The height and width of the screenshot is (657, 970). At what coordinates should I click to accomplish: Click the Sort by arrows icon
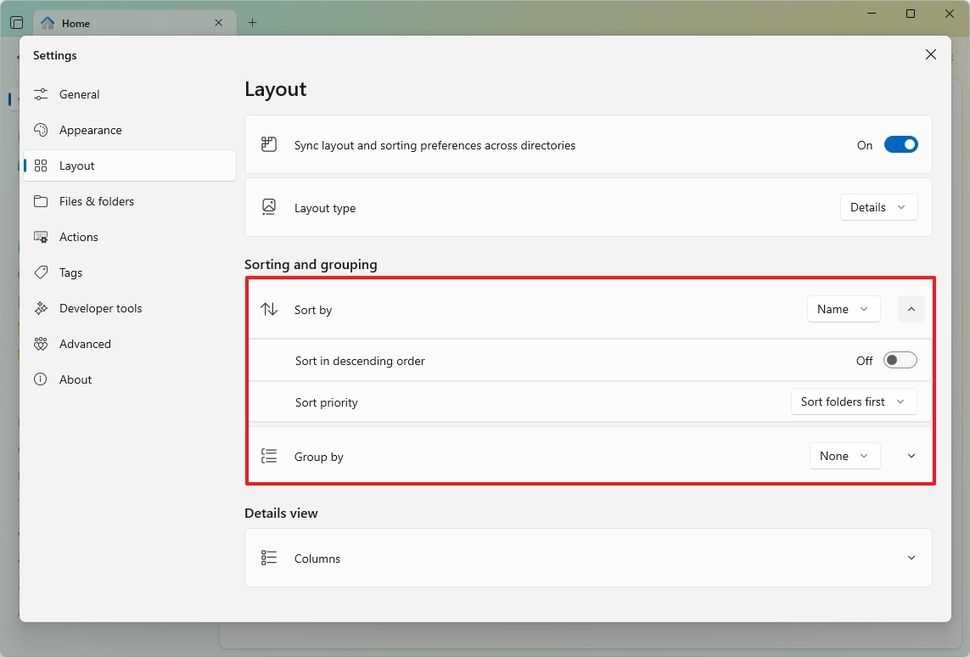coord(268,309)
